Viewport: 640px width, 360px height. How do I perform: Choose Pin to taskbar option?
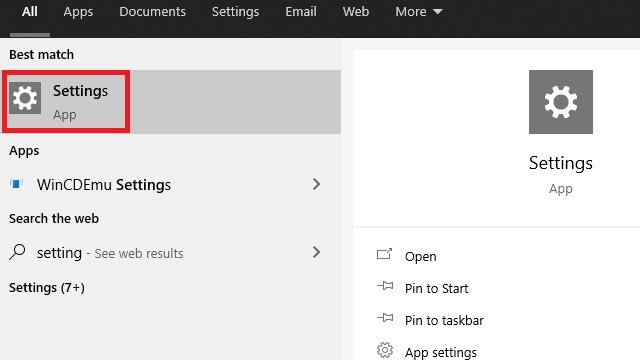tap(444, 320)
